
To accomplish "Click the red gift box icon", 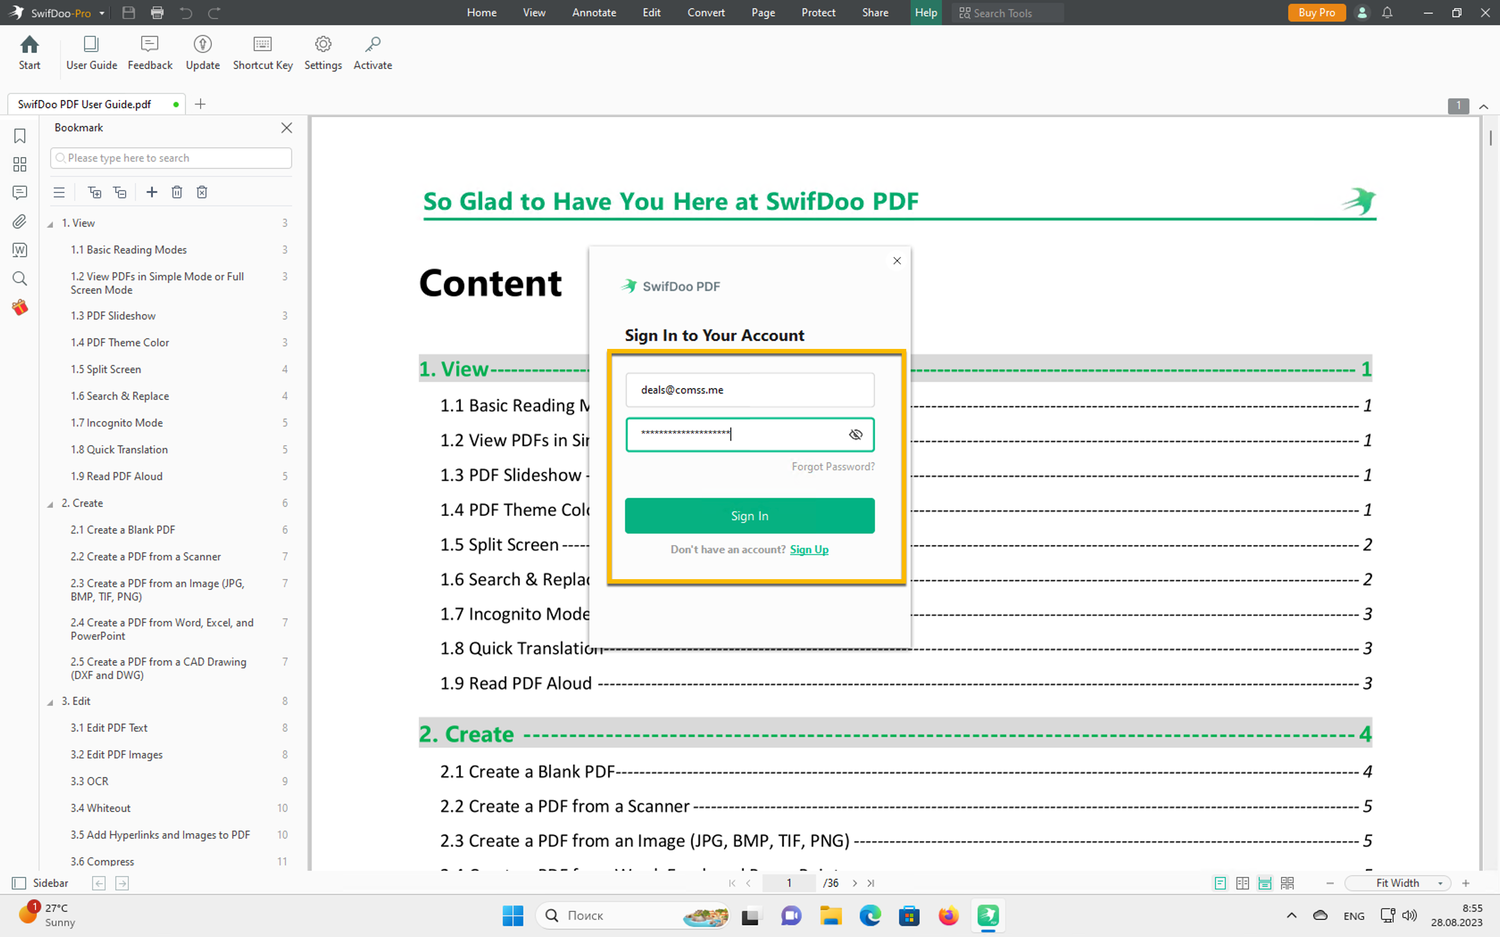I will (x=19, y=307).
